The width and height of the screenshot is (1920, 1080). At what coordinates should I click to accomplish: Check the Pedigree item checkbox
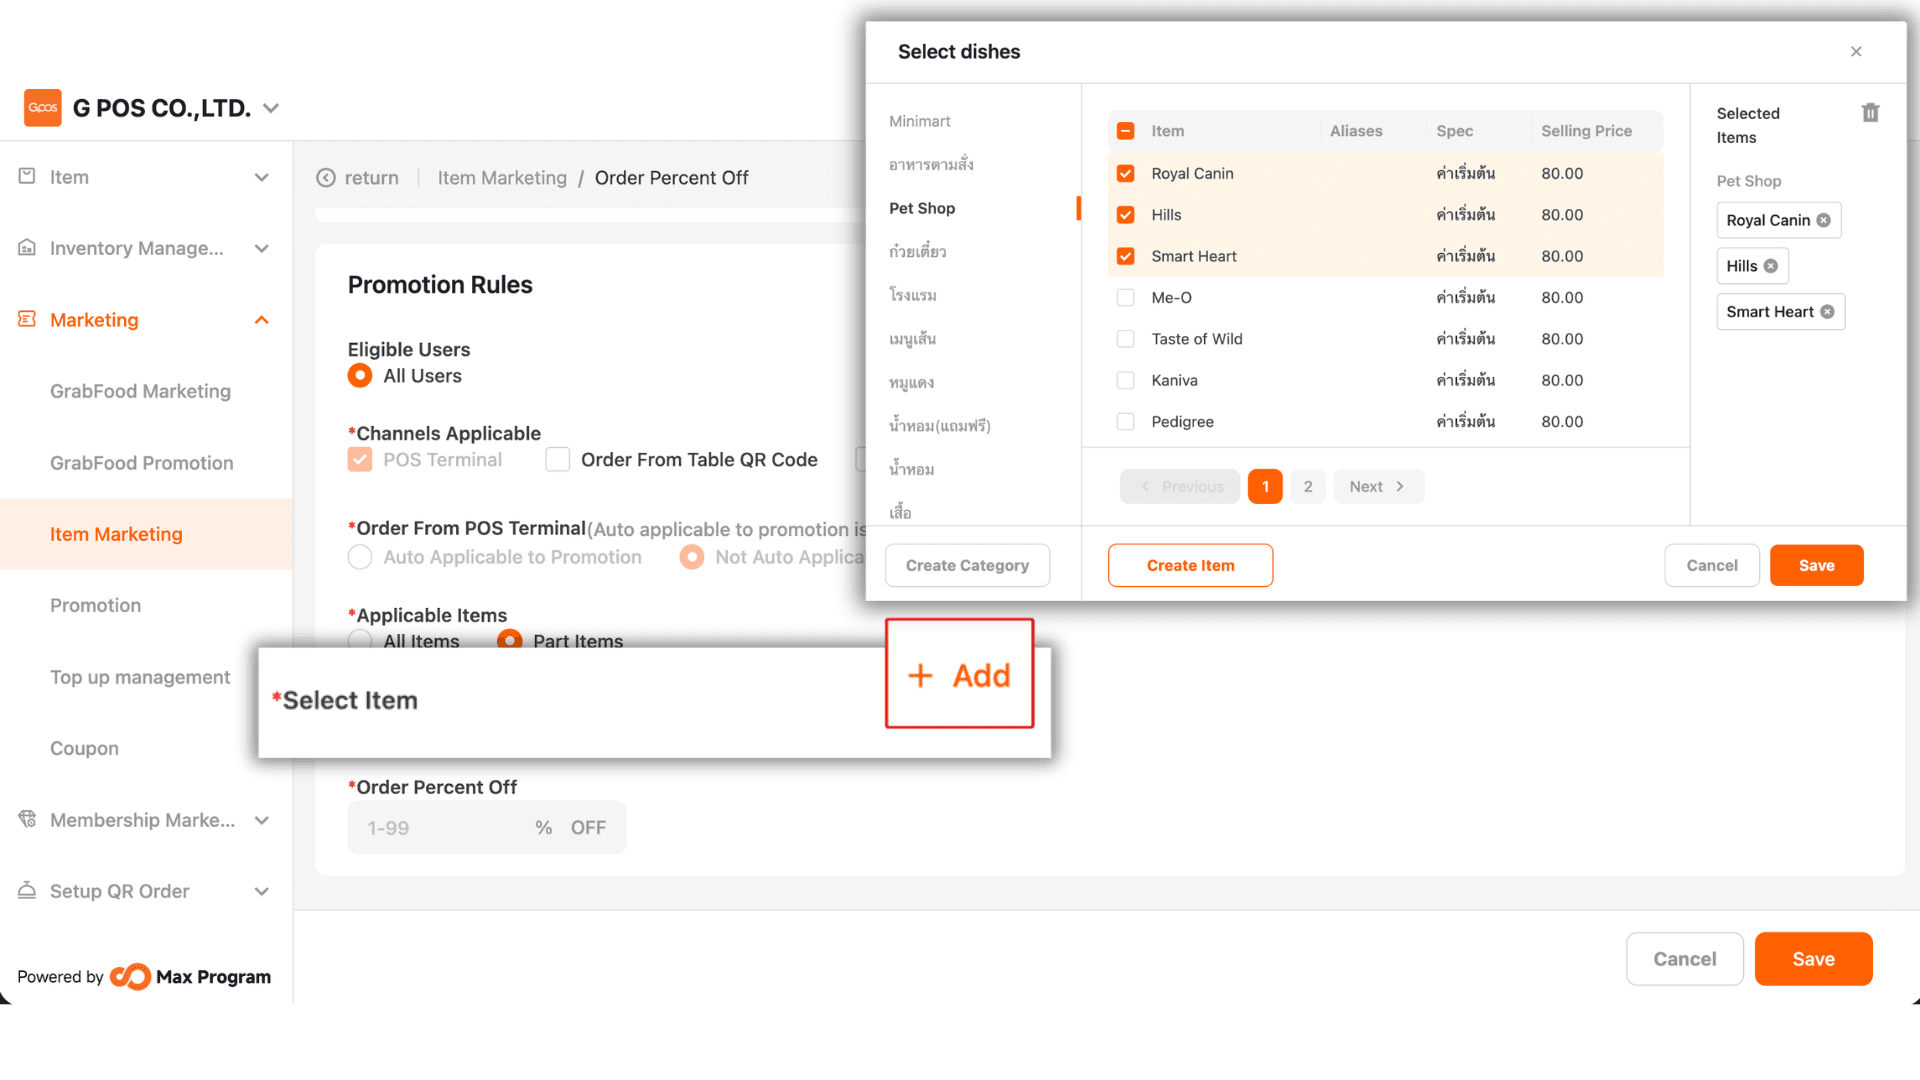1125,422
